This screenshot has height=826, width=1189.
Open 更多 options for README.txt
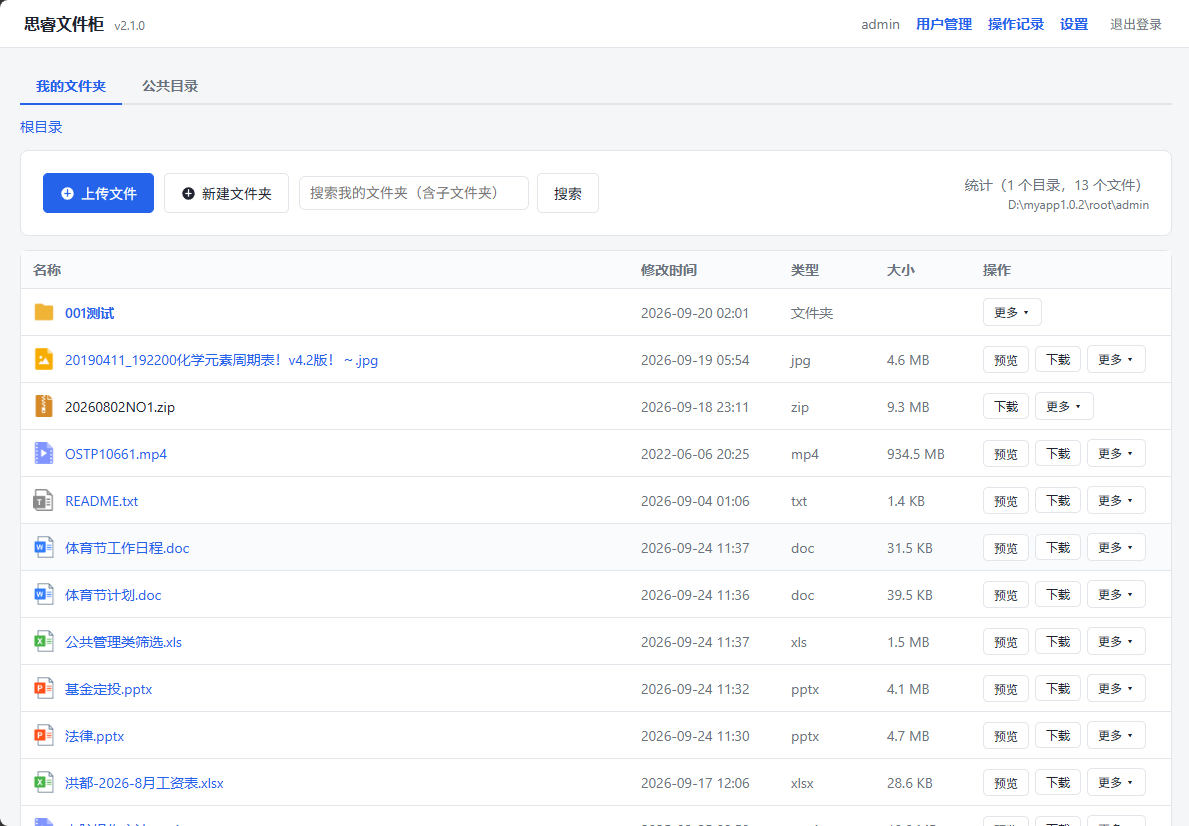click(1115, 501)
